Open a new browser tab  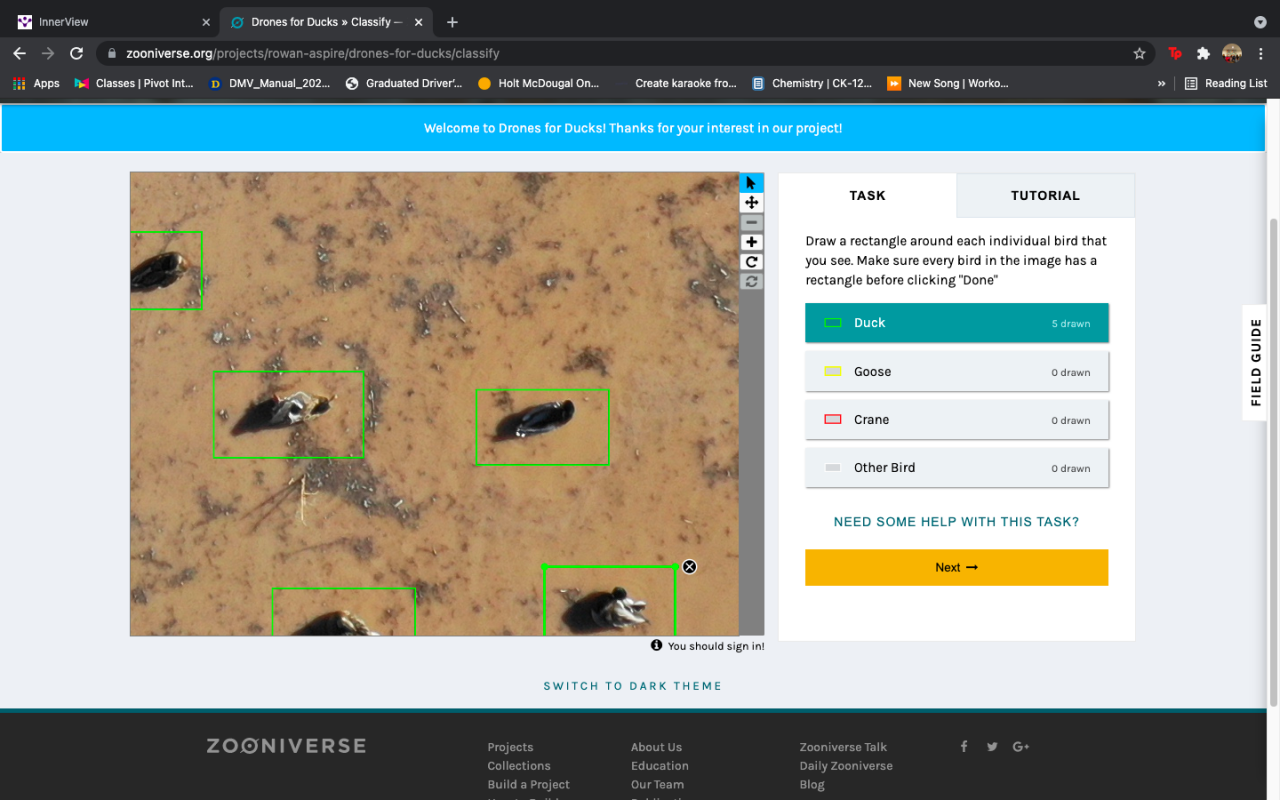click(x=452, y=22)
